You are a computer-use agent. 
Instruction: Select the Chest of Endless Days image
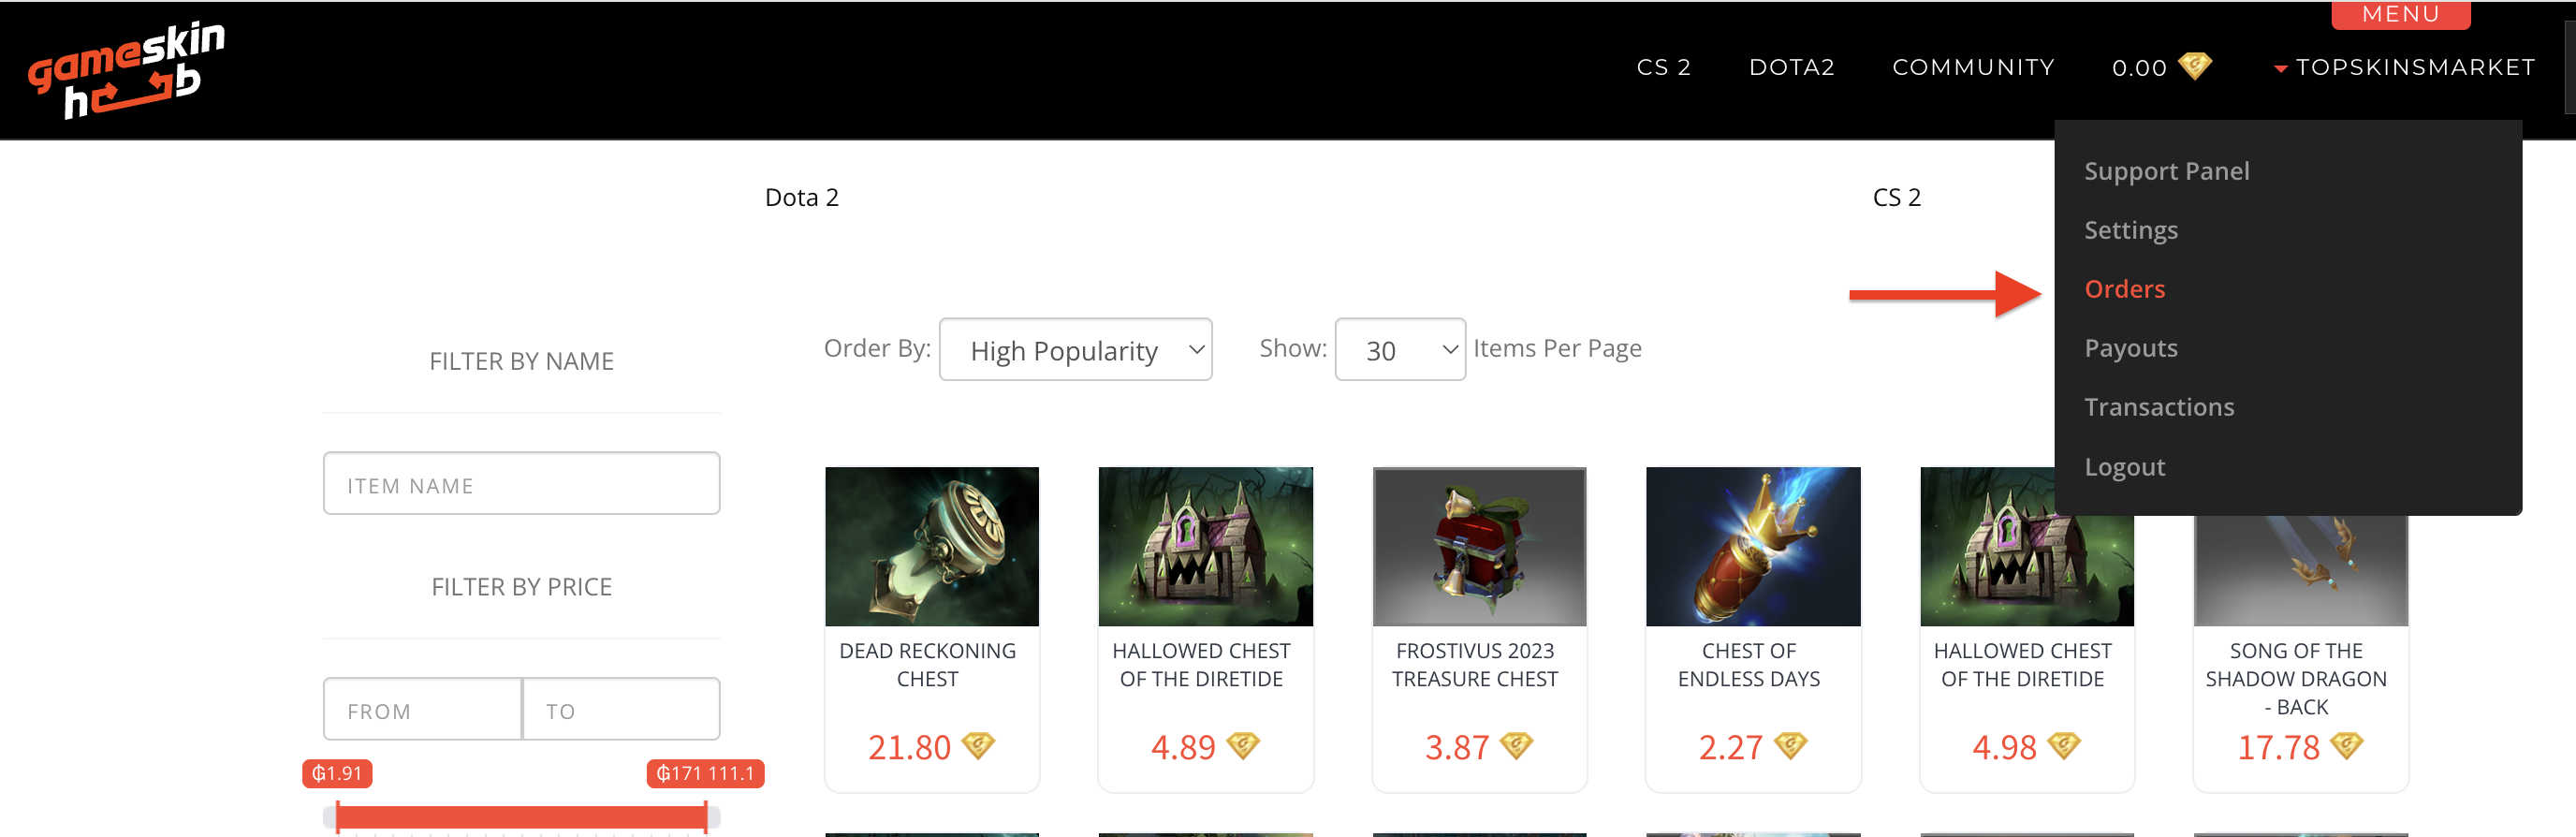coord(1752,546)
